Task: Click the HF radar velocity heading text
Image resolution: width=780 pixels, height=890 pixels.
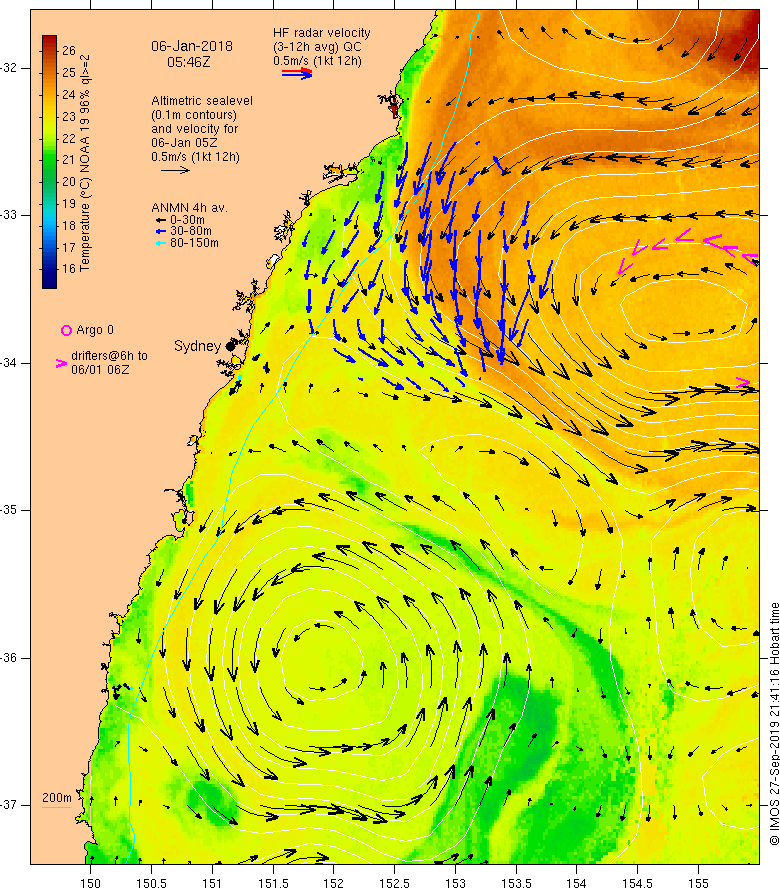Action: 322,33
